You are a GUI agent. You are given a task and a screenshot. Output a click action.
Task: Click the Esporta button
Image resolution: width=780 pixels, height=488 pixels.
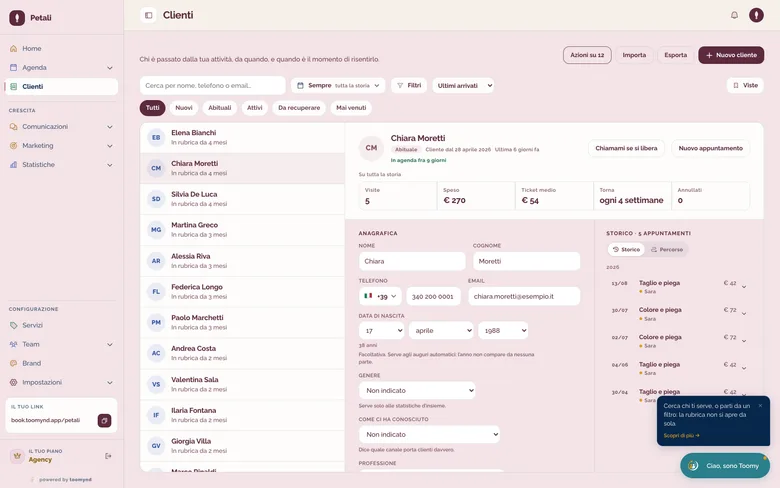click(676, 55)
